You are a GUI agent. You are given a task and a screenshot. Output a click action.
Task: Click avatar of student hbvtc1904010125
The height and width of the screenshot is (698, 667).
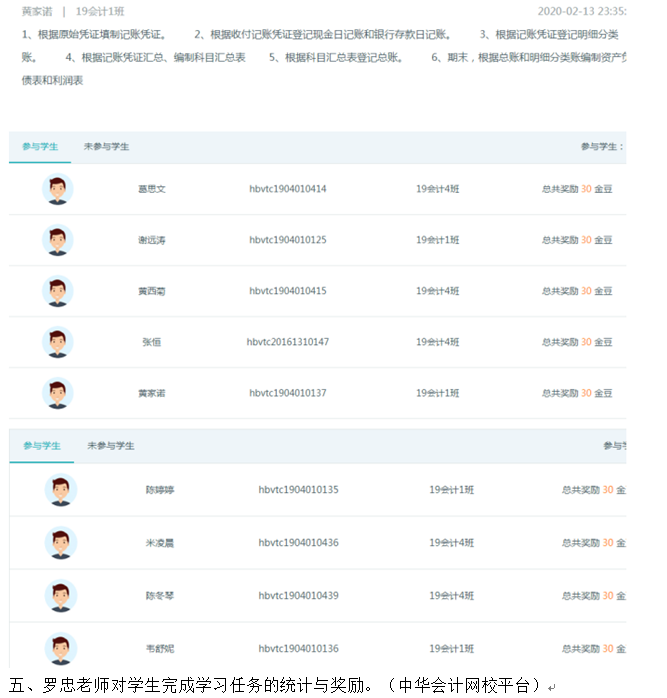pyautogui.click(x=58, y=240)
